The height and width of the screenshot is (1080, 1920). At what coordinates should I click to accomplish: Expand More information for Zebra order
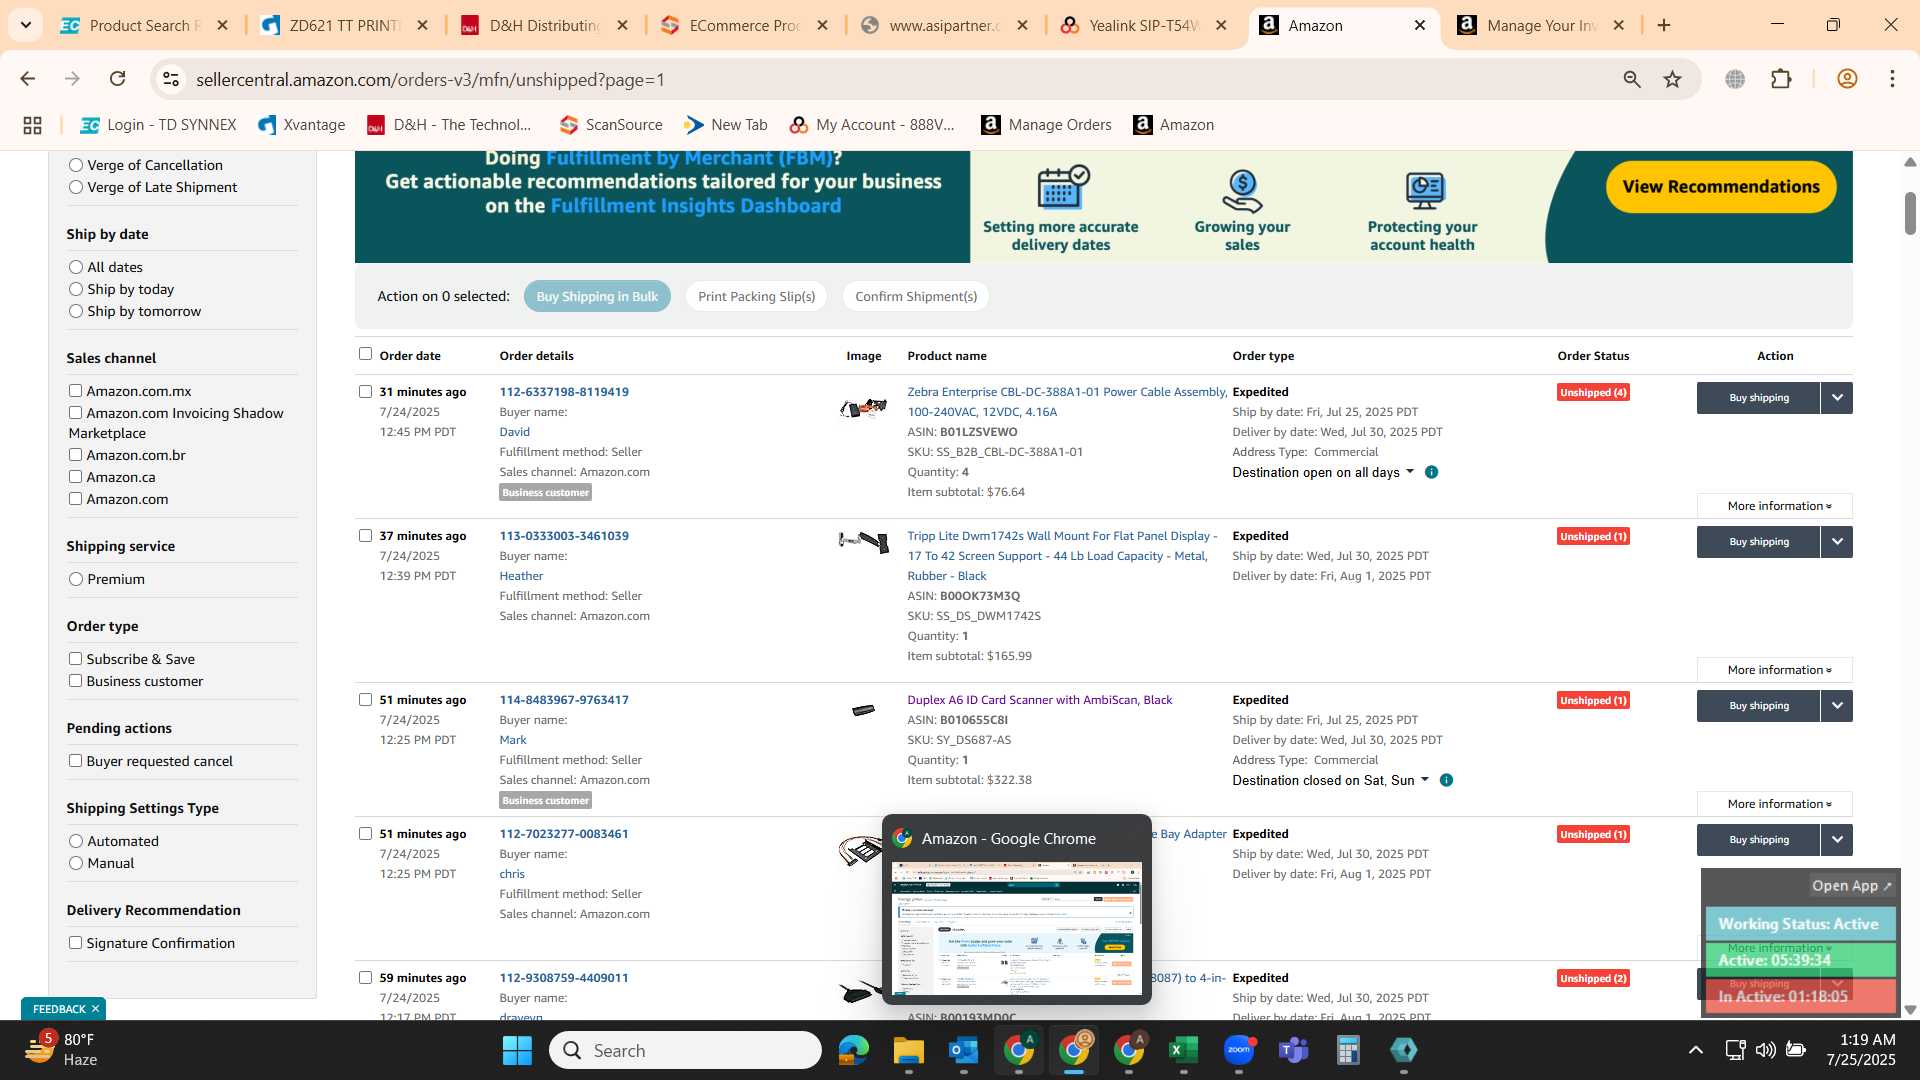point(1775,506)
